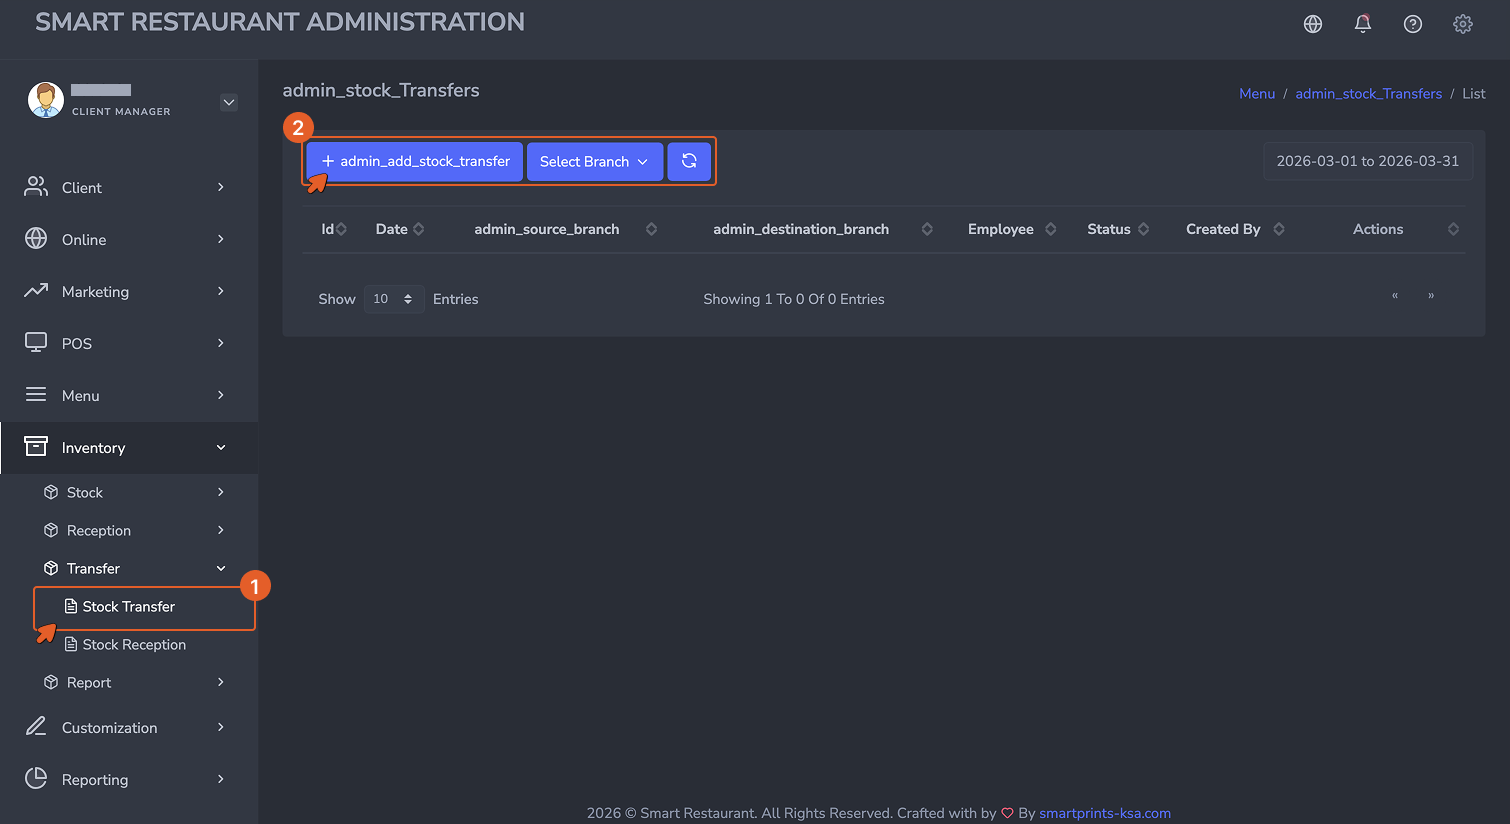Expand the Online menu chevron
This screenshot has height=824, width=1510.
(x=221, y=239)
